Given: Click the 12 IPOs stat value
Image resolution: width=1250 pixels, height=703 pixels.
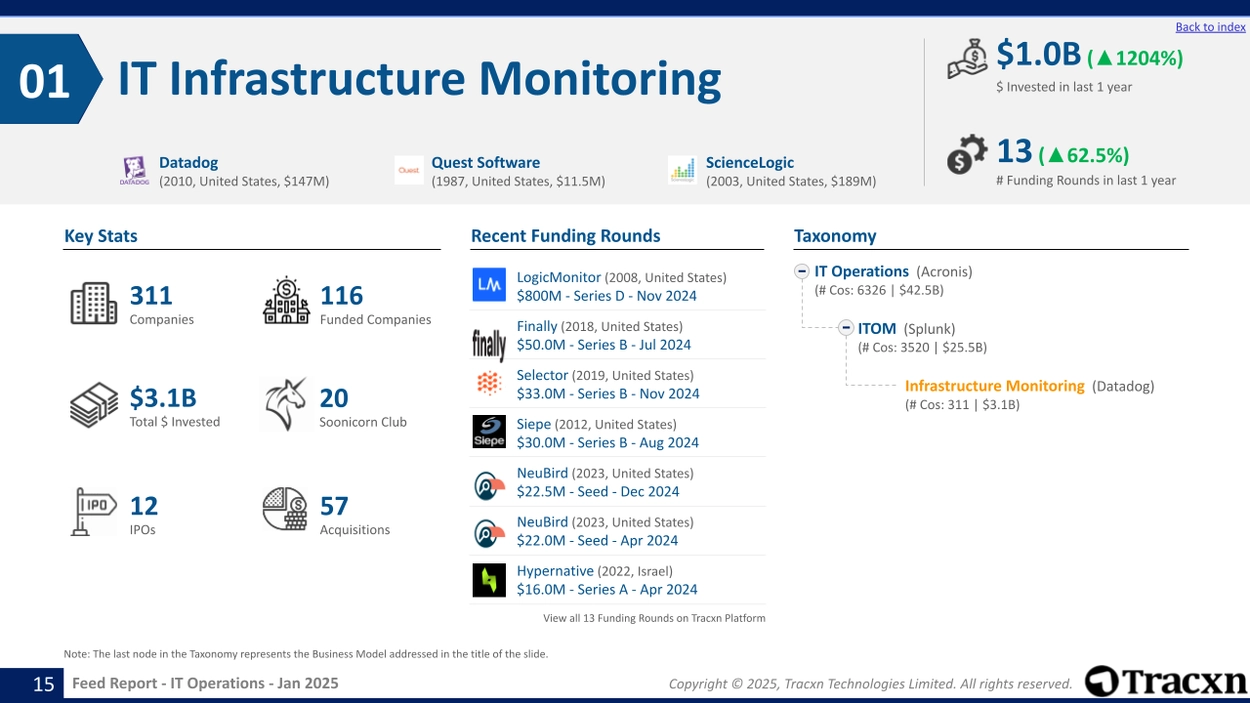Looking at the screenshot, I should point(144,505).
